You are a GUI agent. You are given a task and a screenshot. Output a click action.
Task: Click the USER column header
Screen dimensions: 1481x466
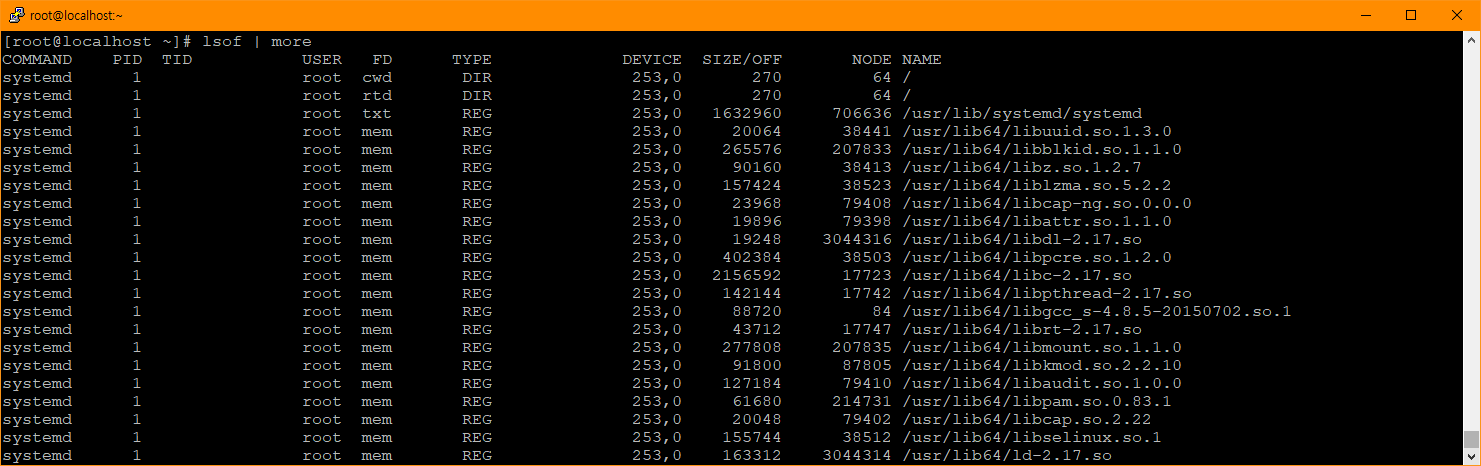coord(322,59)
